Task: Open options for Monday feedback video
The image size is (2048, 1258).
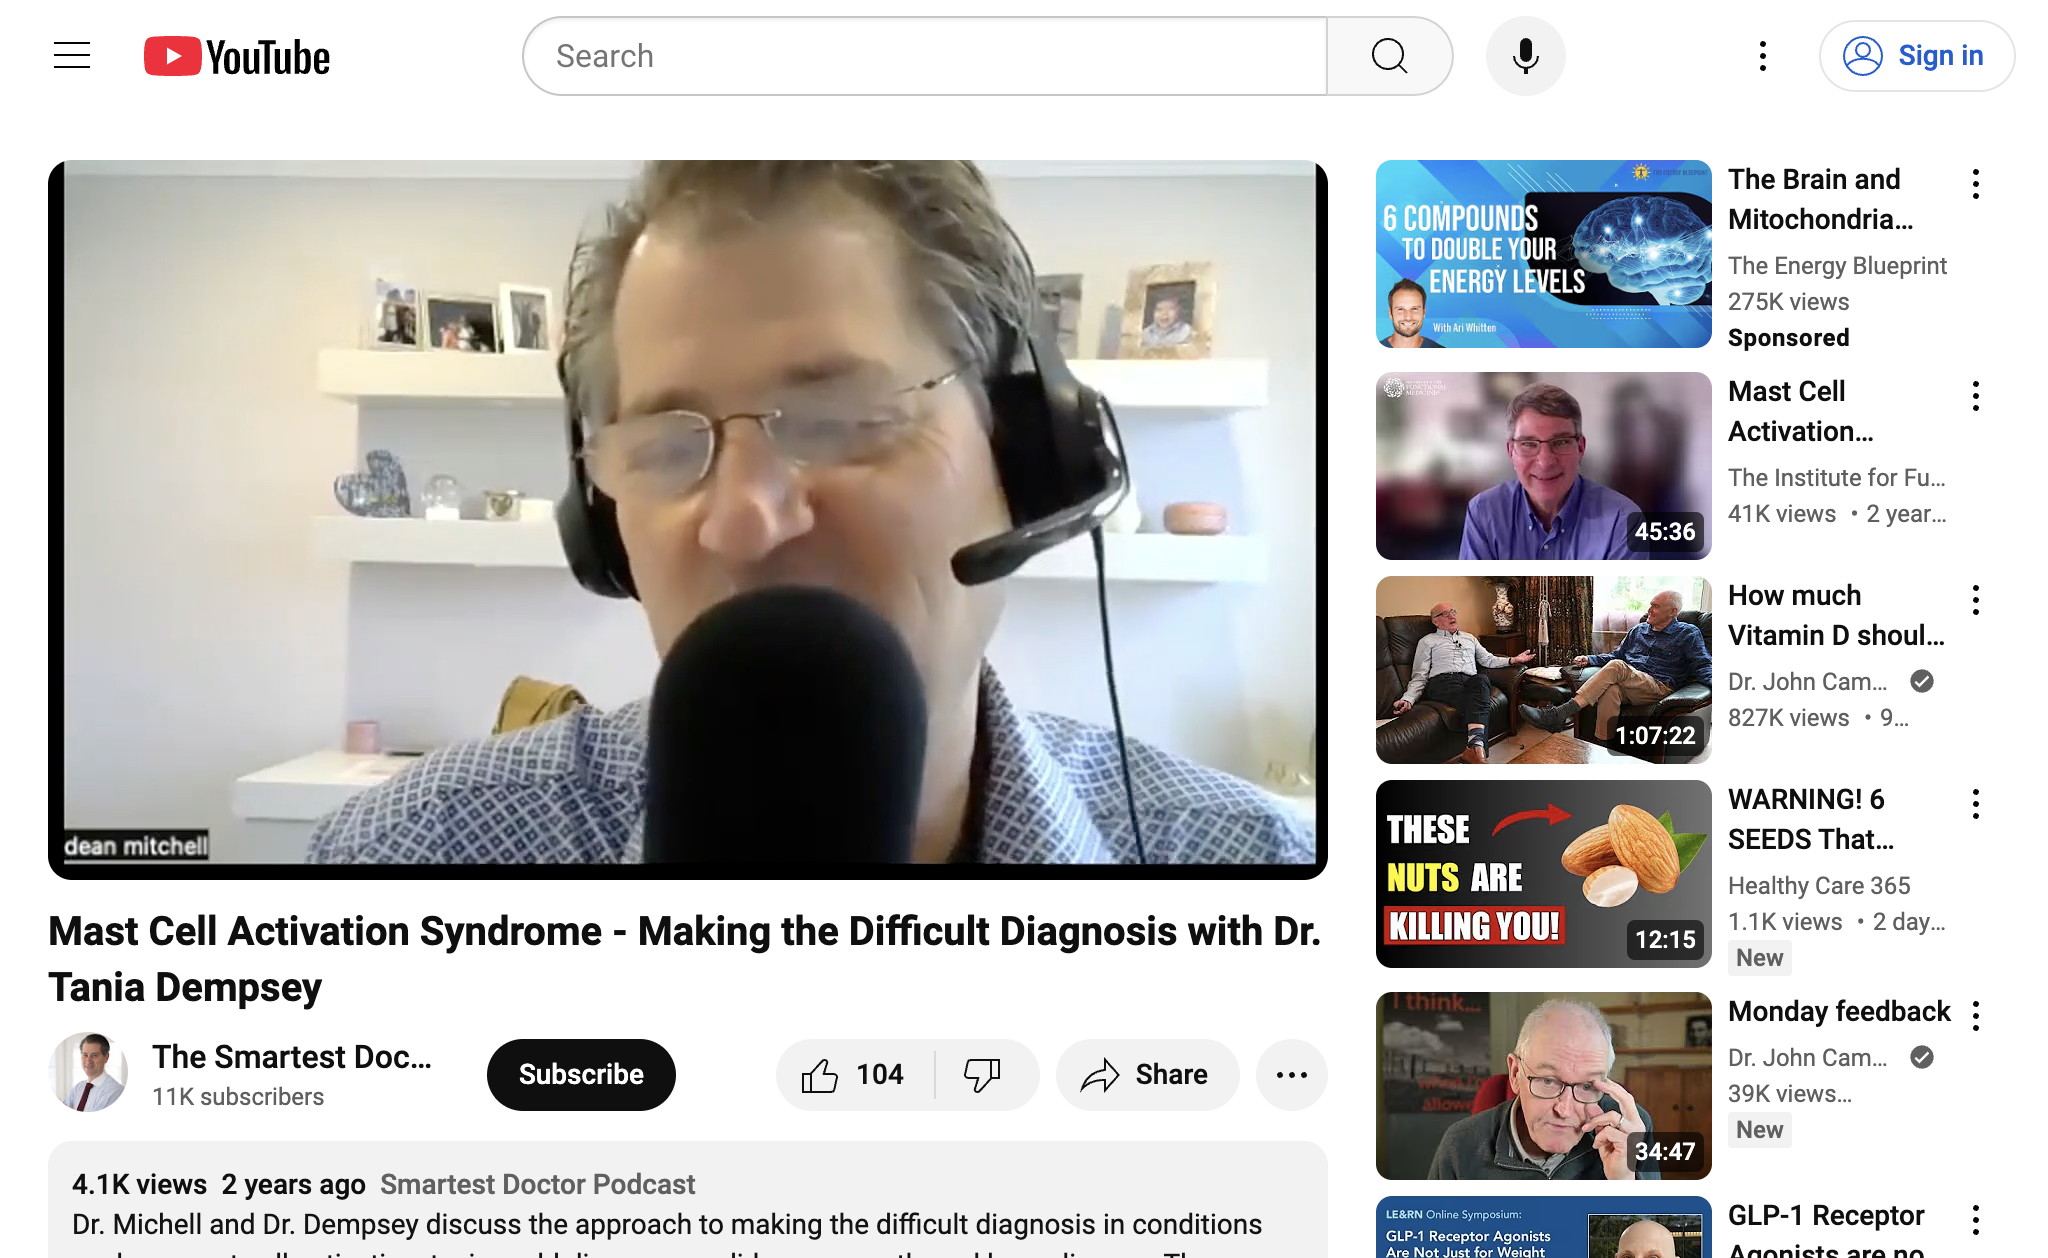Action: pos(1975,1016)
